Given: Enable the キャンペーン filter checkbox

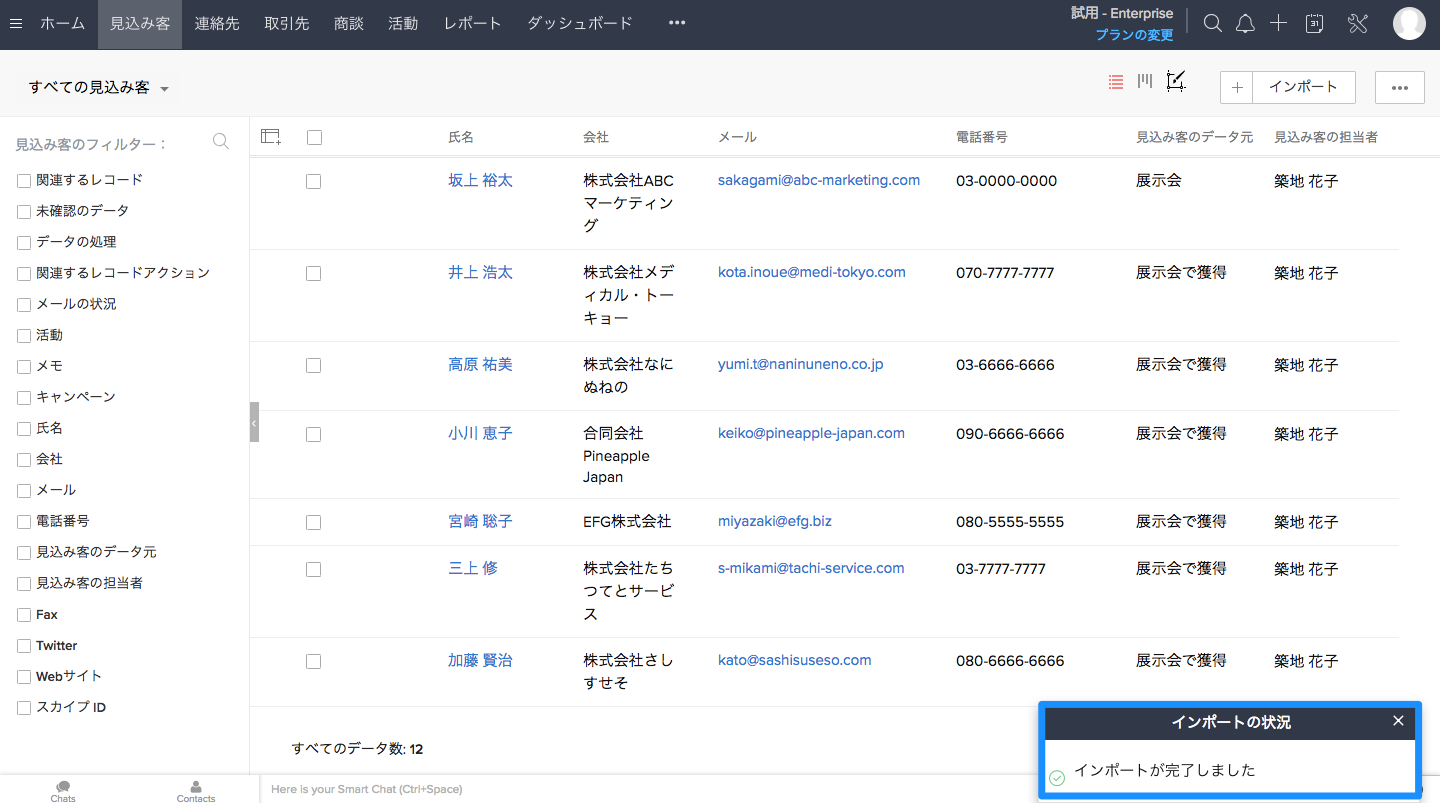Looking at the screenshot, I should click(x=24, y=398).
